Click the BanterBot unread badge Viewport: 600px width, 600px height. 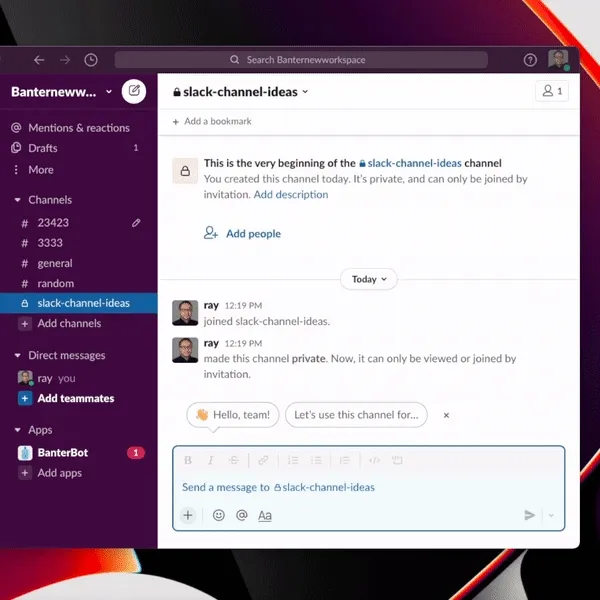[136, 453]
